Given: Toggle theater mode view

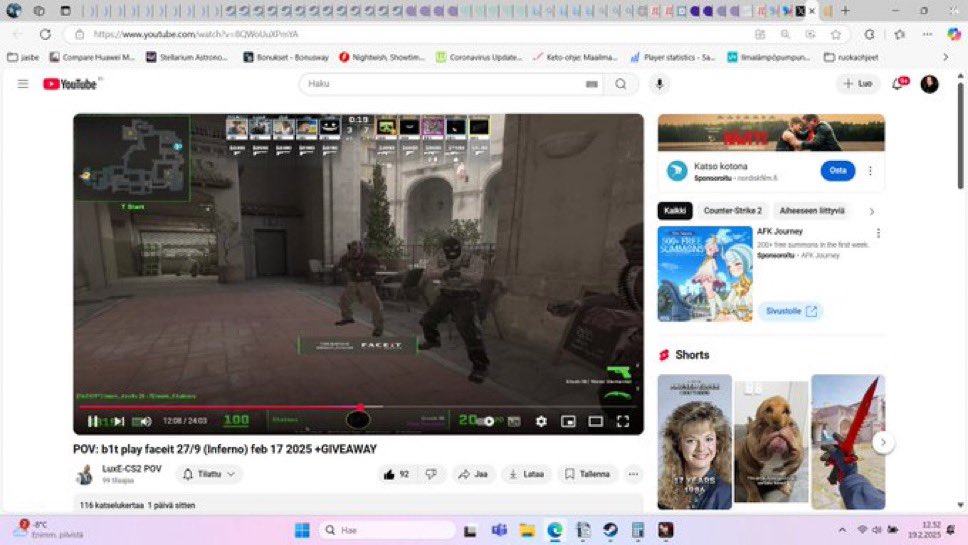Looking at the screenshot, I should click(x=595, y=421).
